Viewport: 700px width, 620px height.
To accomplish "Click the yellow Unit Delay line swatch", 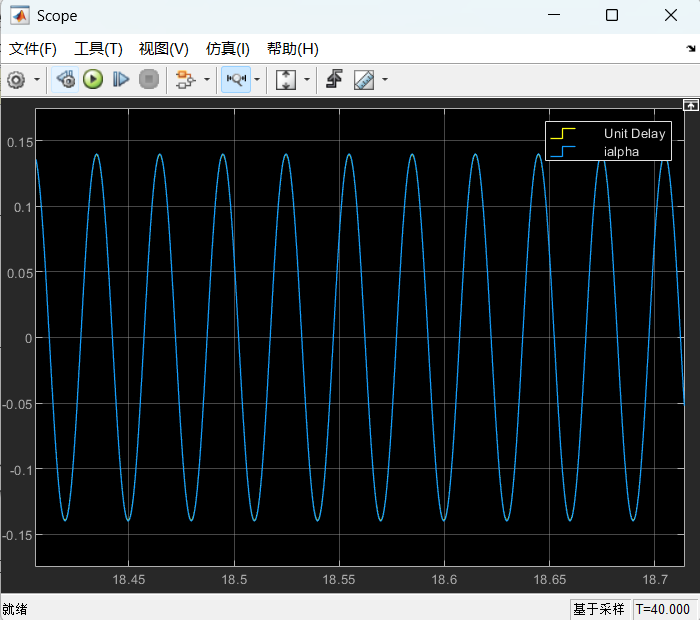I will [563, 133].
